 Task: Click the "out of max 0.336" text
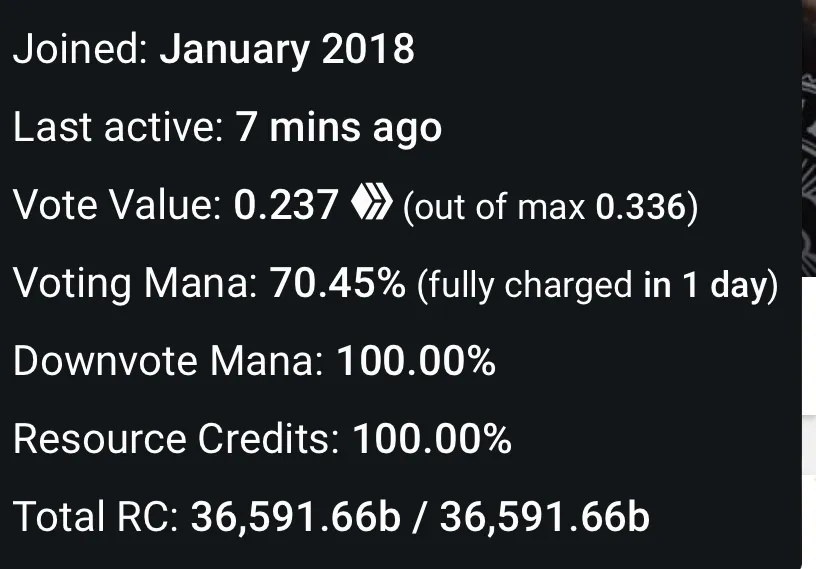pyautogui.click(x=550, y=207)
